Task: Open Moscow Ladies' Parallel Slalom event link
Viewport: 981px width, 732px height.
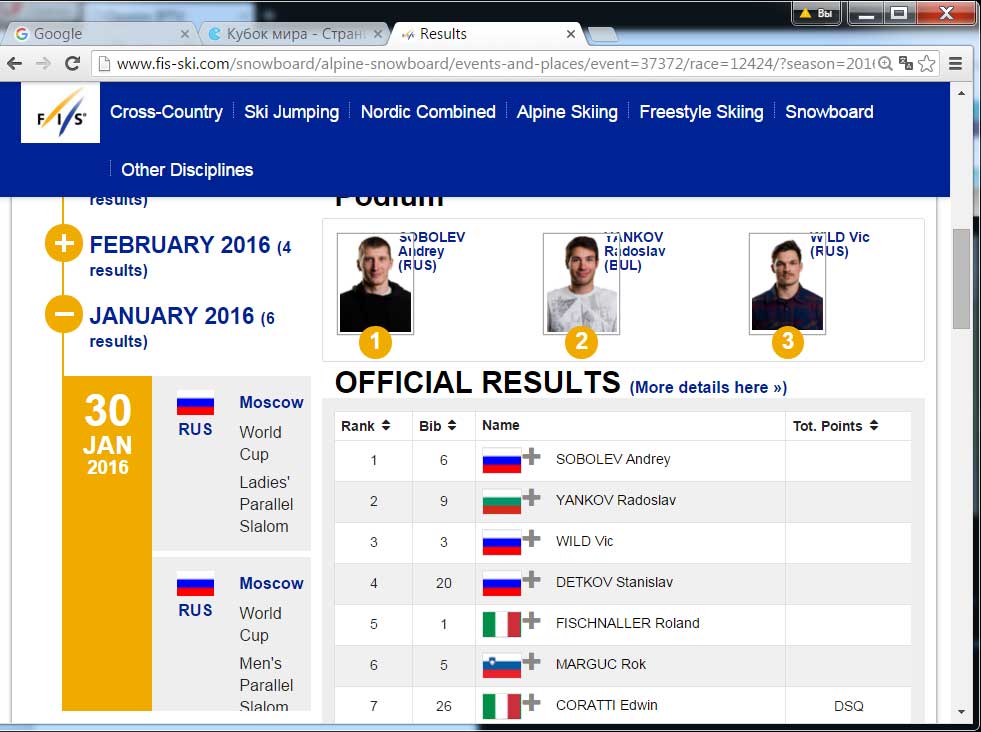Action: [x=271, y=402]
